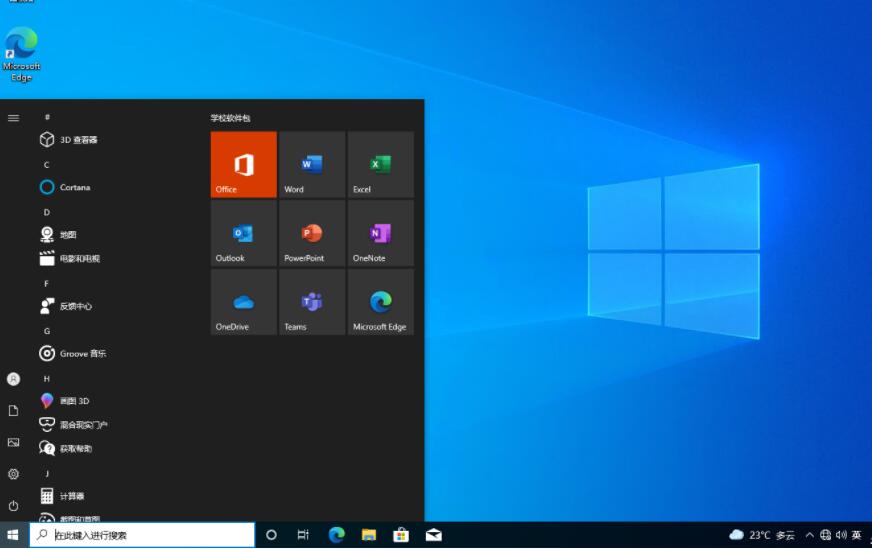The image size is (872, 549).
Task: Click the power icon in Start rail
Action: (x=13, y=506)
